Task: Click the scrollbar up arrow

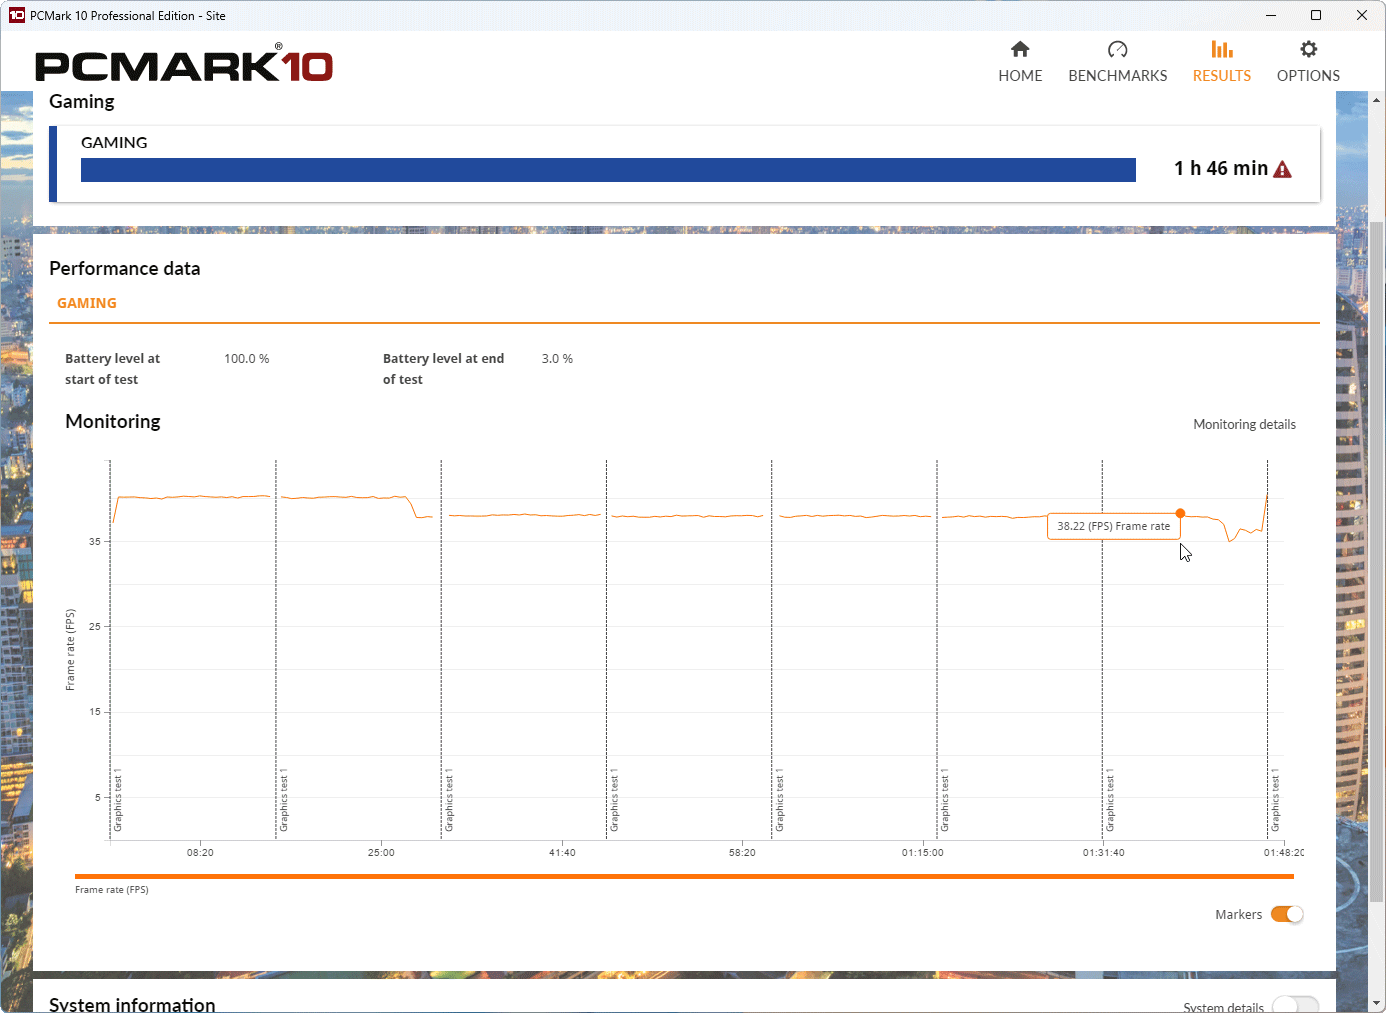Action: [x=1377, y=100]
